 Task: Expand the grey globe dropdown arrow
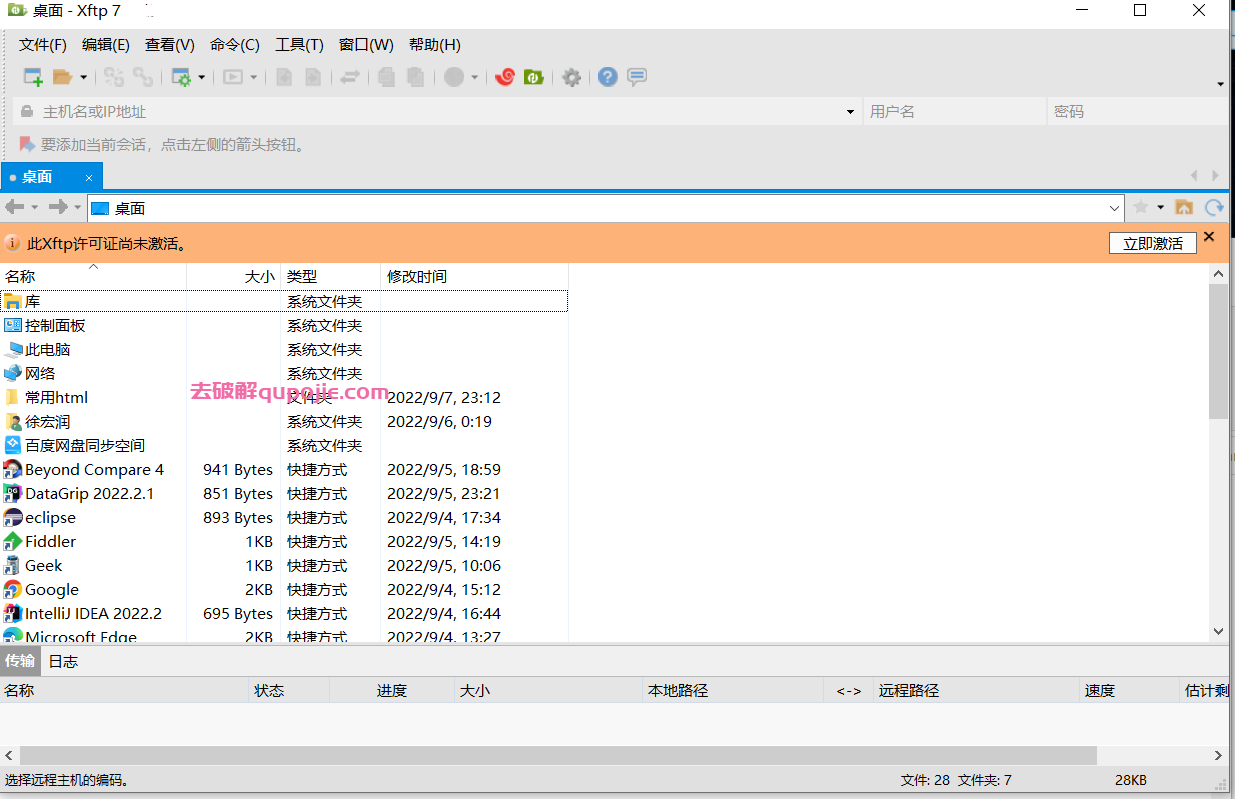pyautogui.click(x=474, y=77)
